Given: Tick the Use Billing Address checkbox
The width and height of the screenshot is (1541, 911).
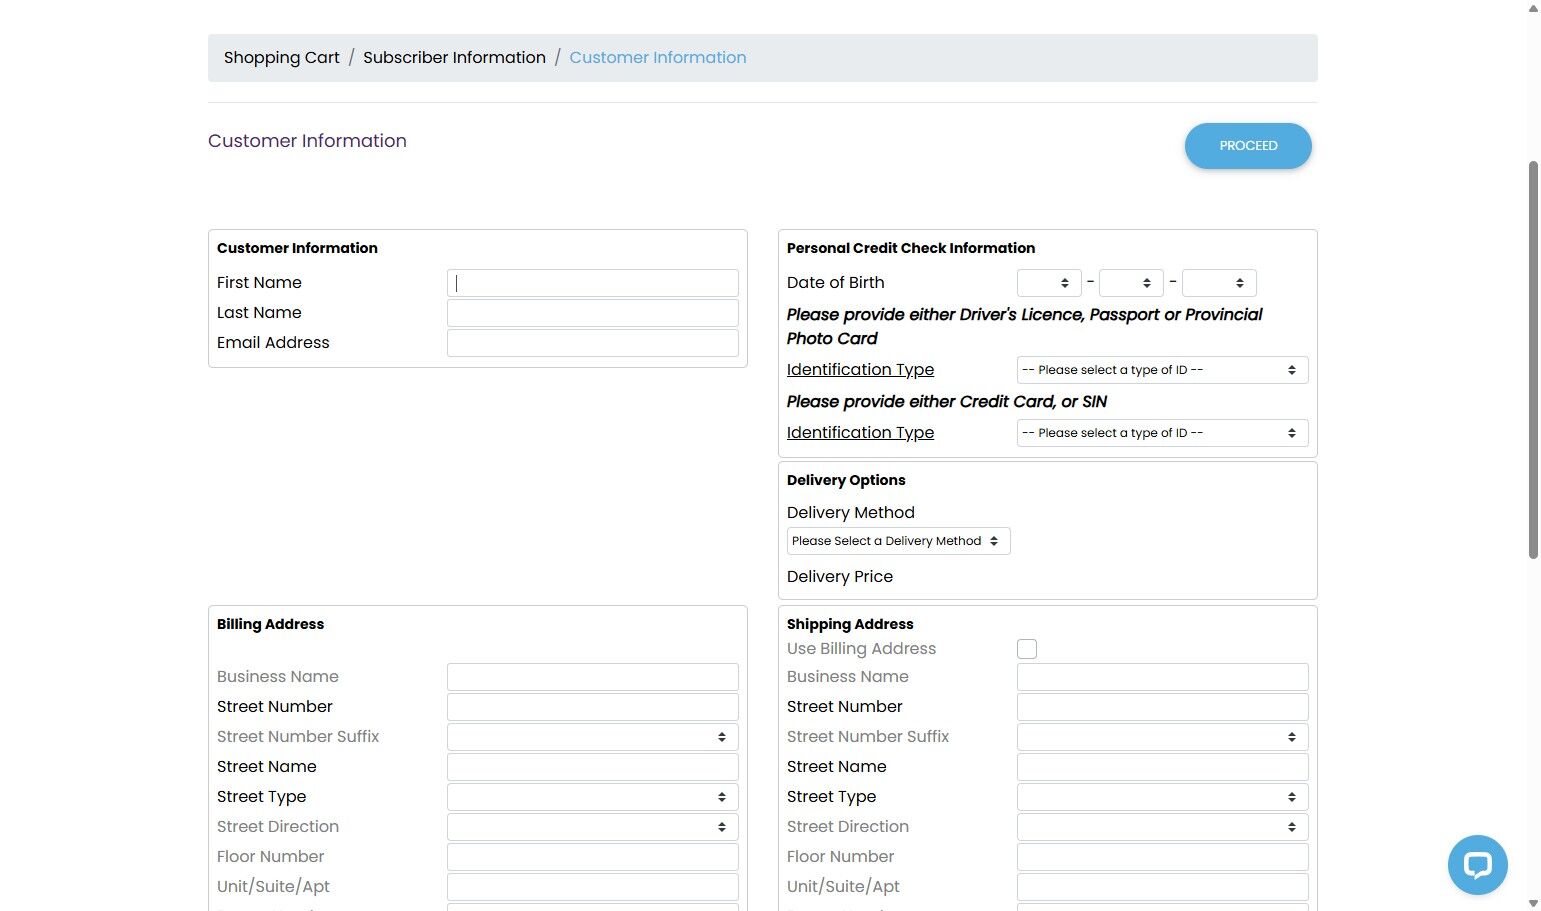Looking at the screenshot, I should coord(1027,649).
